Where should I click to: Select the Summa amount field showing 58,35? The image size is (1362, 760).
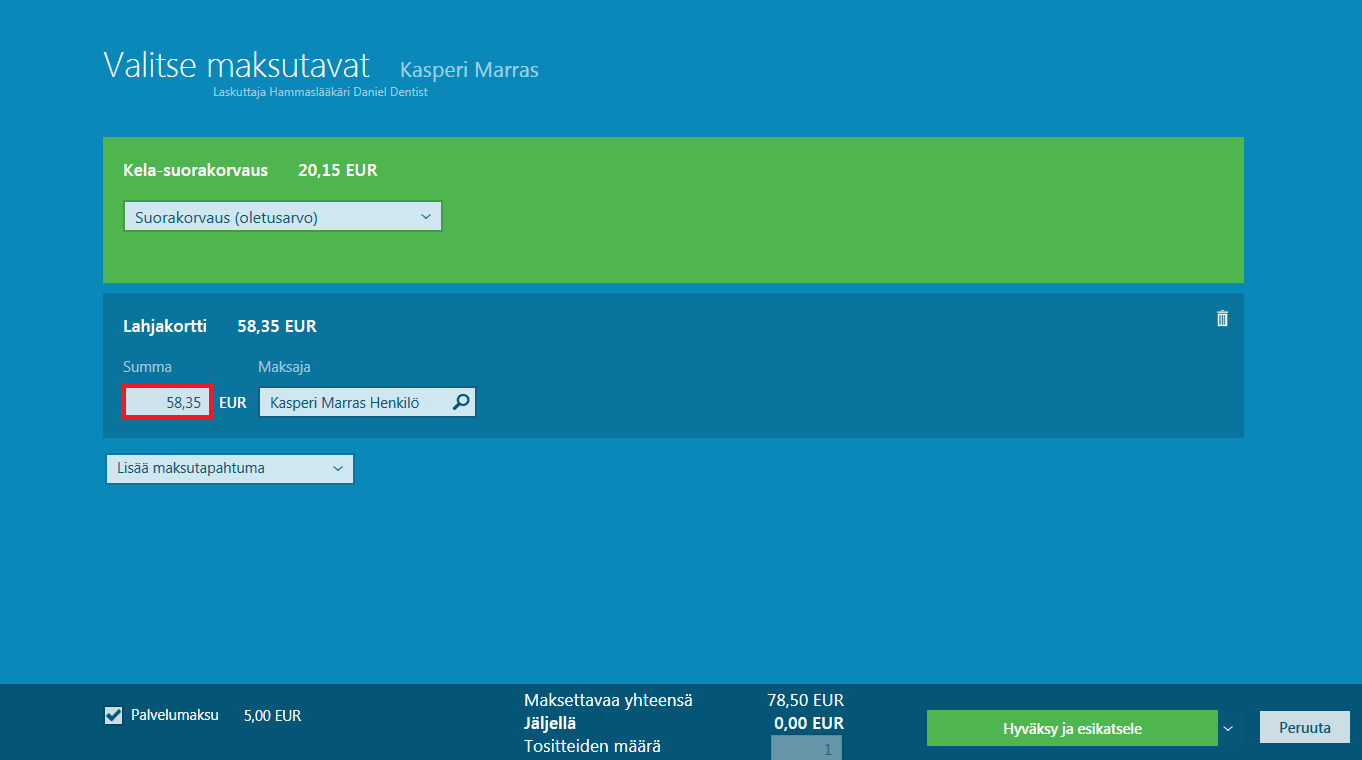tap(168, 402)
